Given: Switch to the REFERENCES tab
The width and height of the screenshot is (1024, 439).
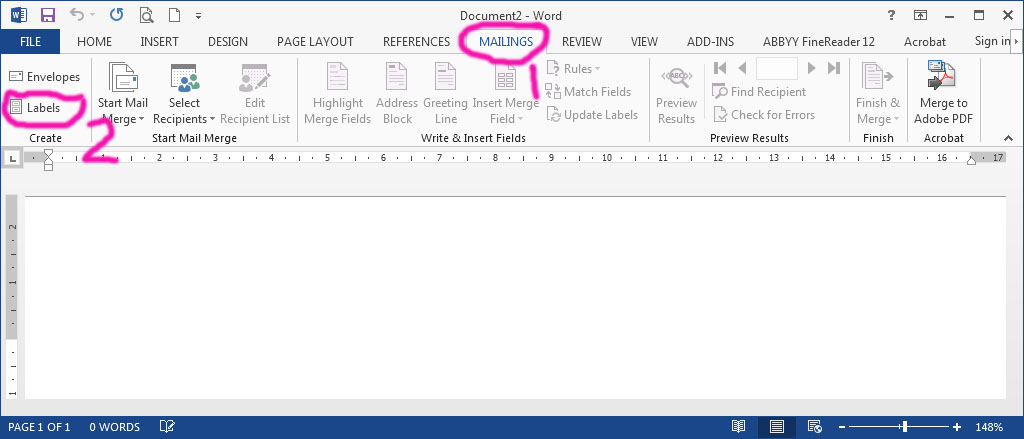Looking at the screenshot, I should (416, 41).
